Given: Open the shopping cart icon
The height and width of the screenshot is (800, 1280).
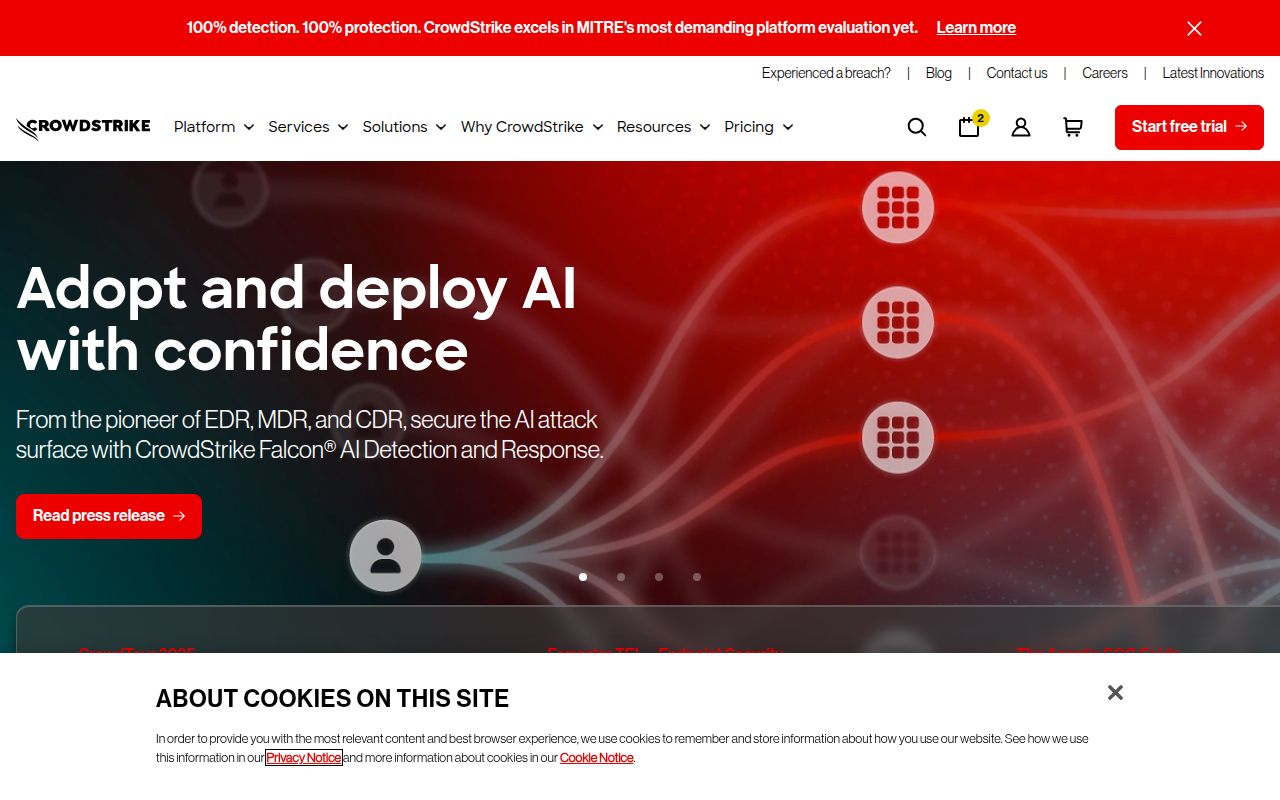Looking at the screenshot, I should point(1072,127).
